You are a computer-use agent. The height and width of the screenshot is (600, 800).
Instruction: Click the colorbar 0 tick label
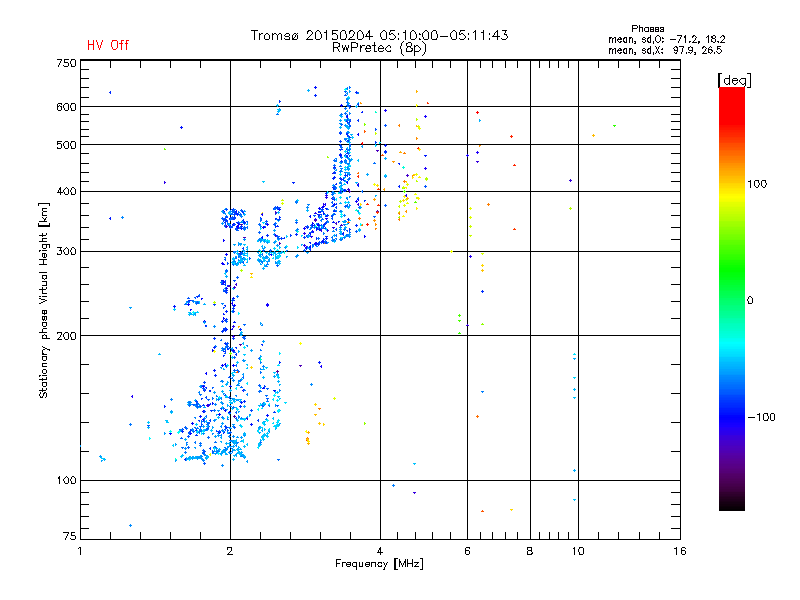(x=750, y=301)
